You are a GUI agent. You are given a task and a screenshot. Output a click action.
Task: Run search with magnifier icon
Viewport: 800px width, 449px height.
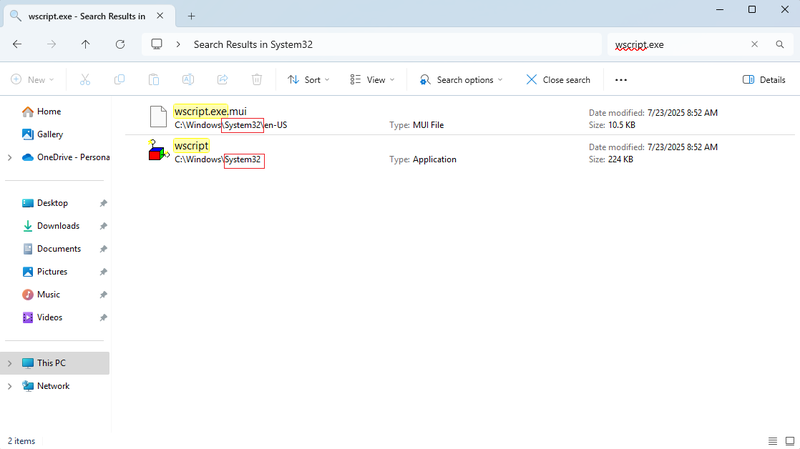[x=780, y=44]
